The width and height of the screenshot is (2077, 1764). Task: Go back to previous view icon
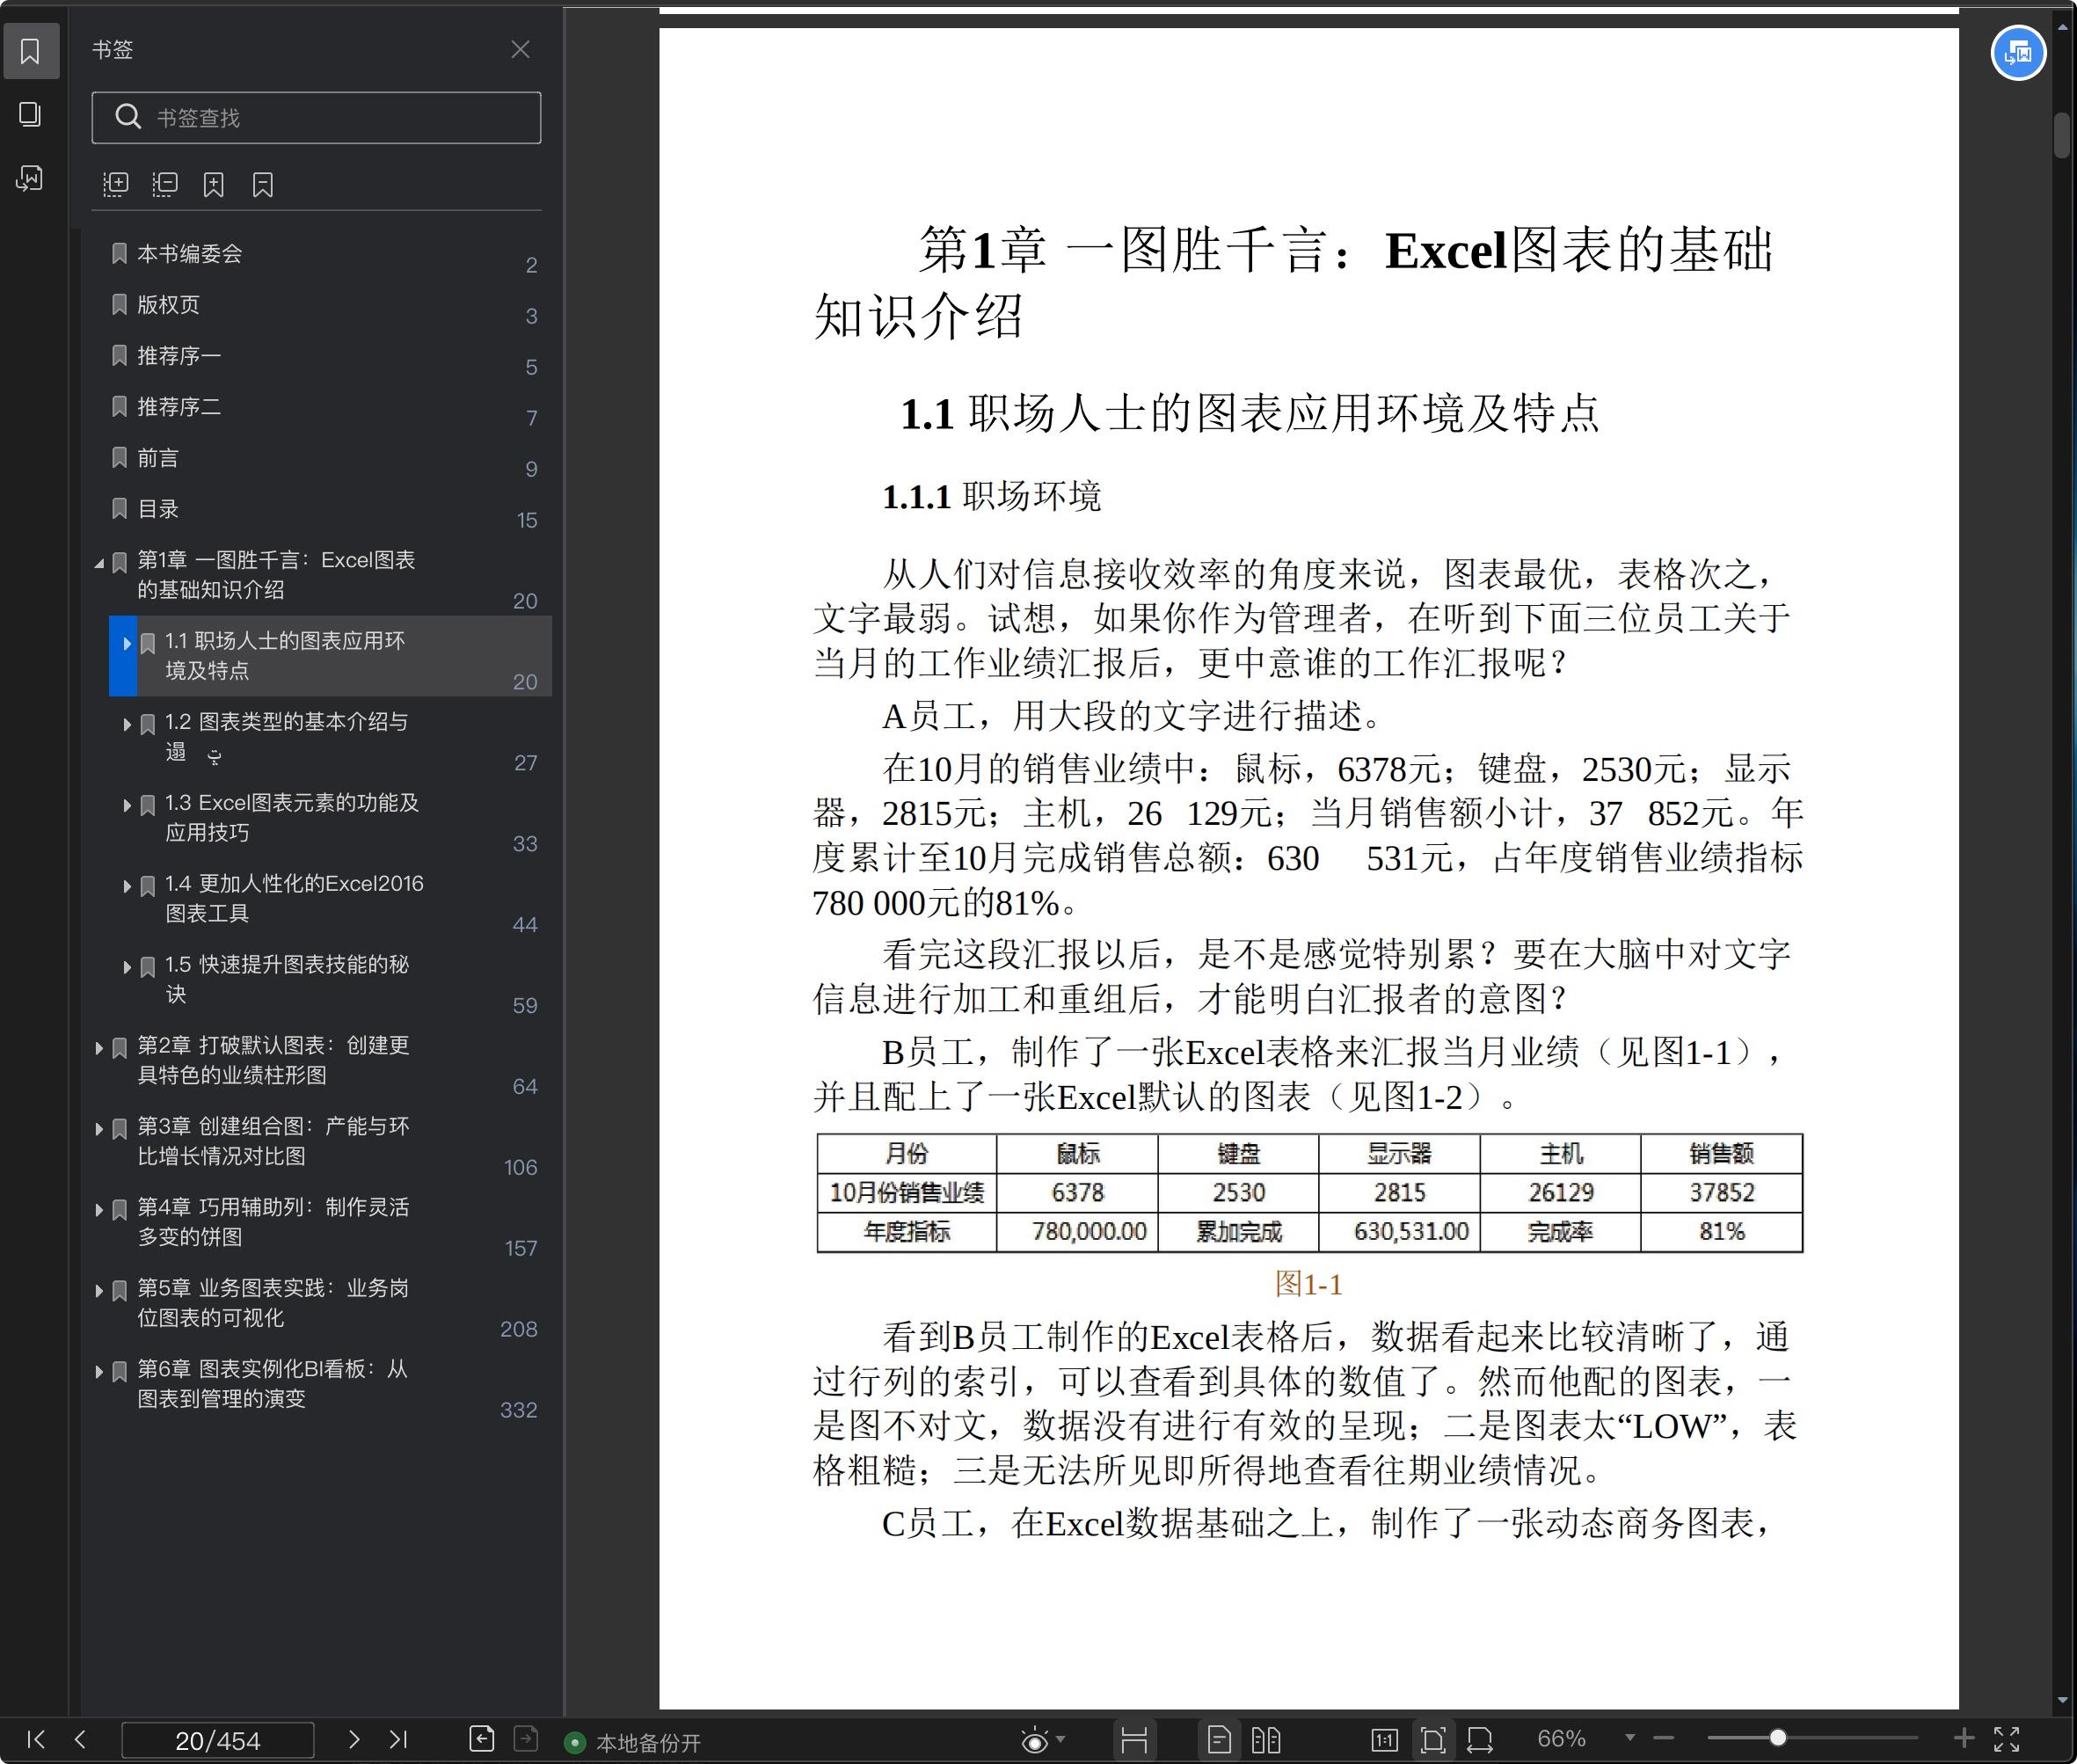pyautogui.click(x=482, y=1739)
